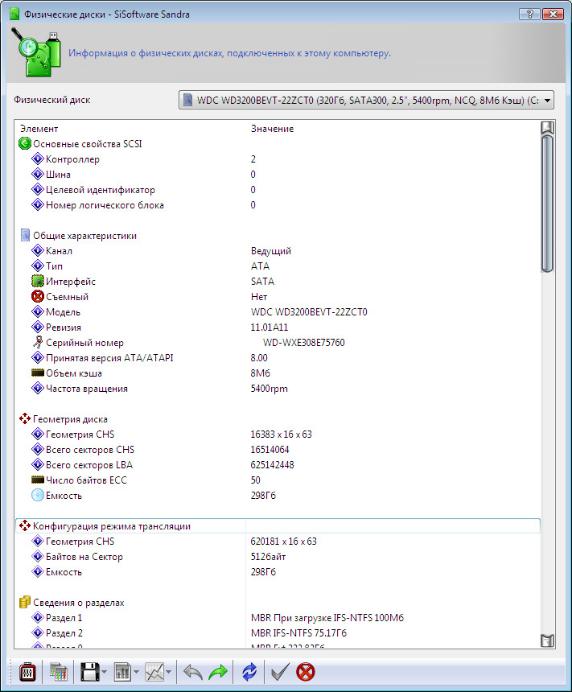Click the Модель blue diamond icon
Image resolution: width=572 pixels, height=692 pixels.
tap(38, 311)
